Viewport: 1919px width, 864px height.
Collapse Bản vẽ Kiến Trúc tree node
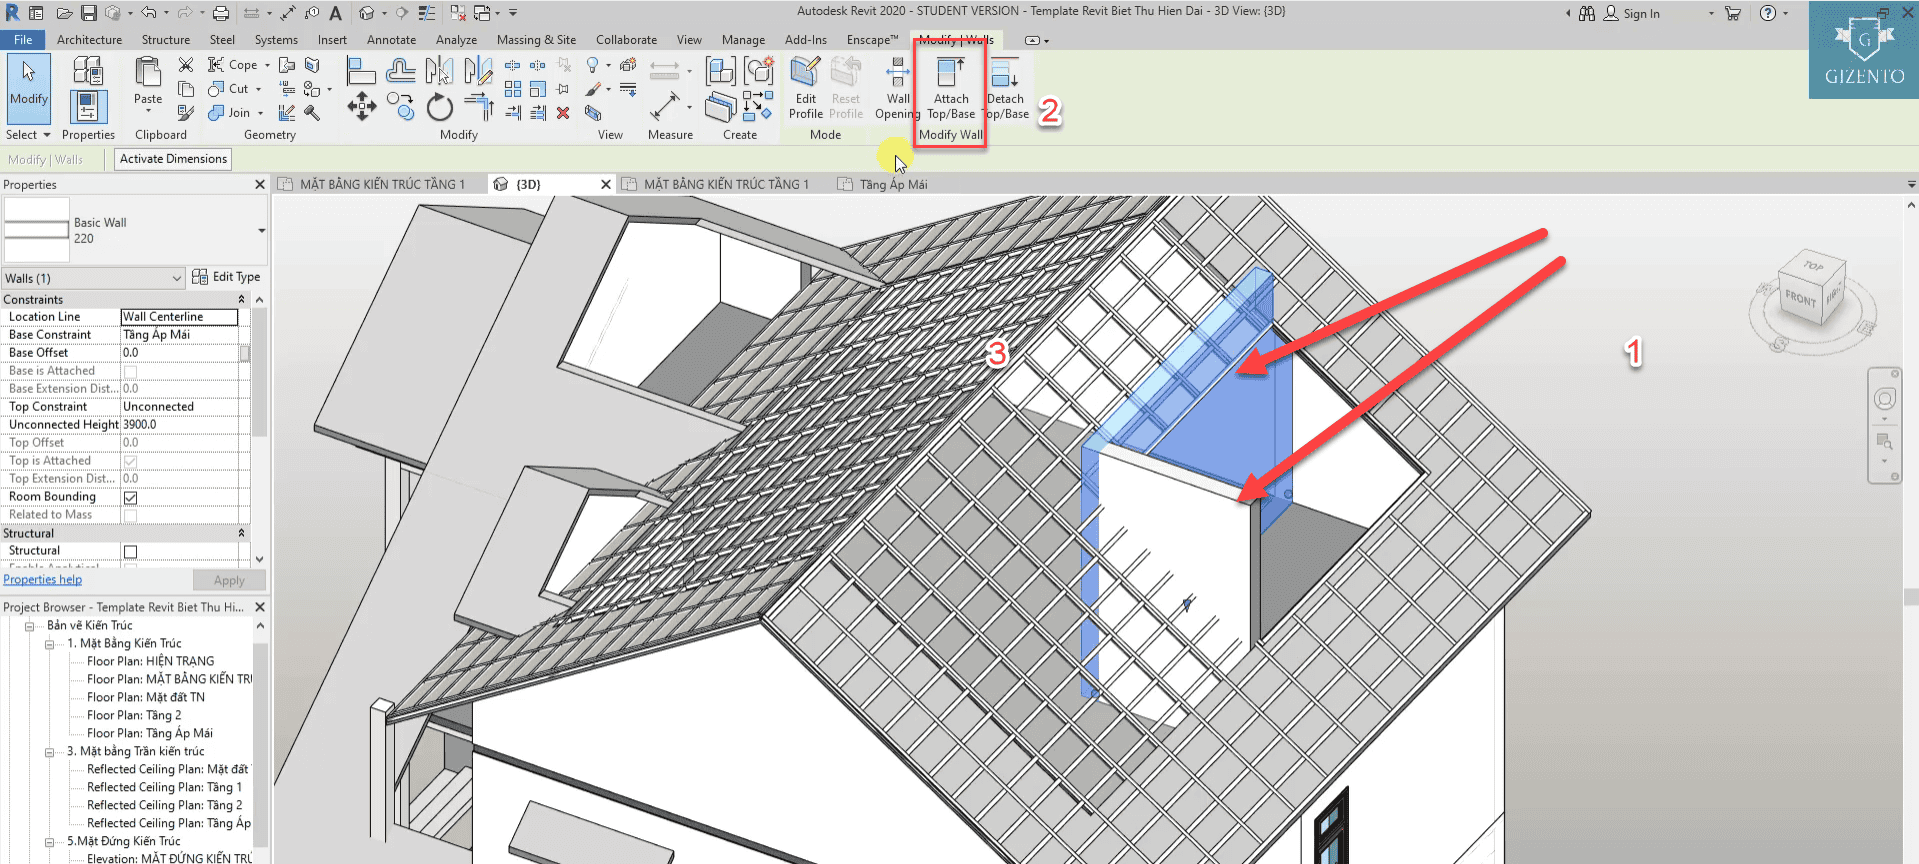pyautogui.click(x=29, y=626)
